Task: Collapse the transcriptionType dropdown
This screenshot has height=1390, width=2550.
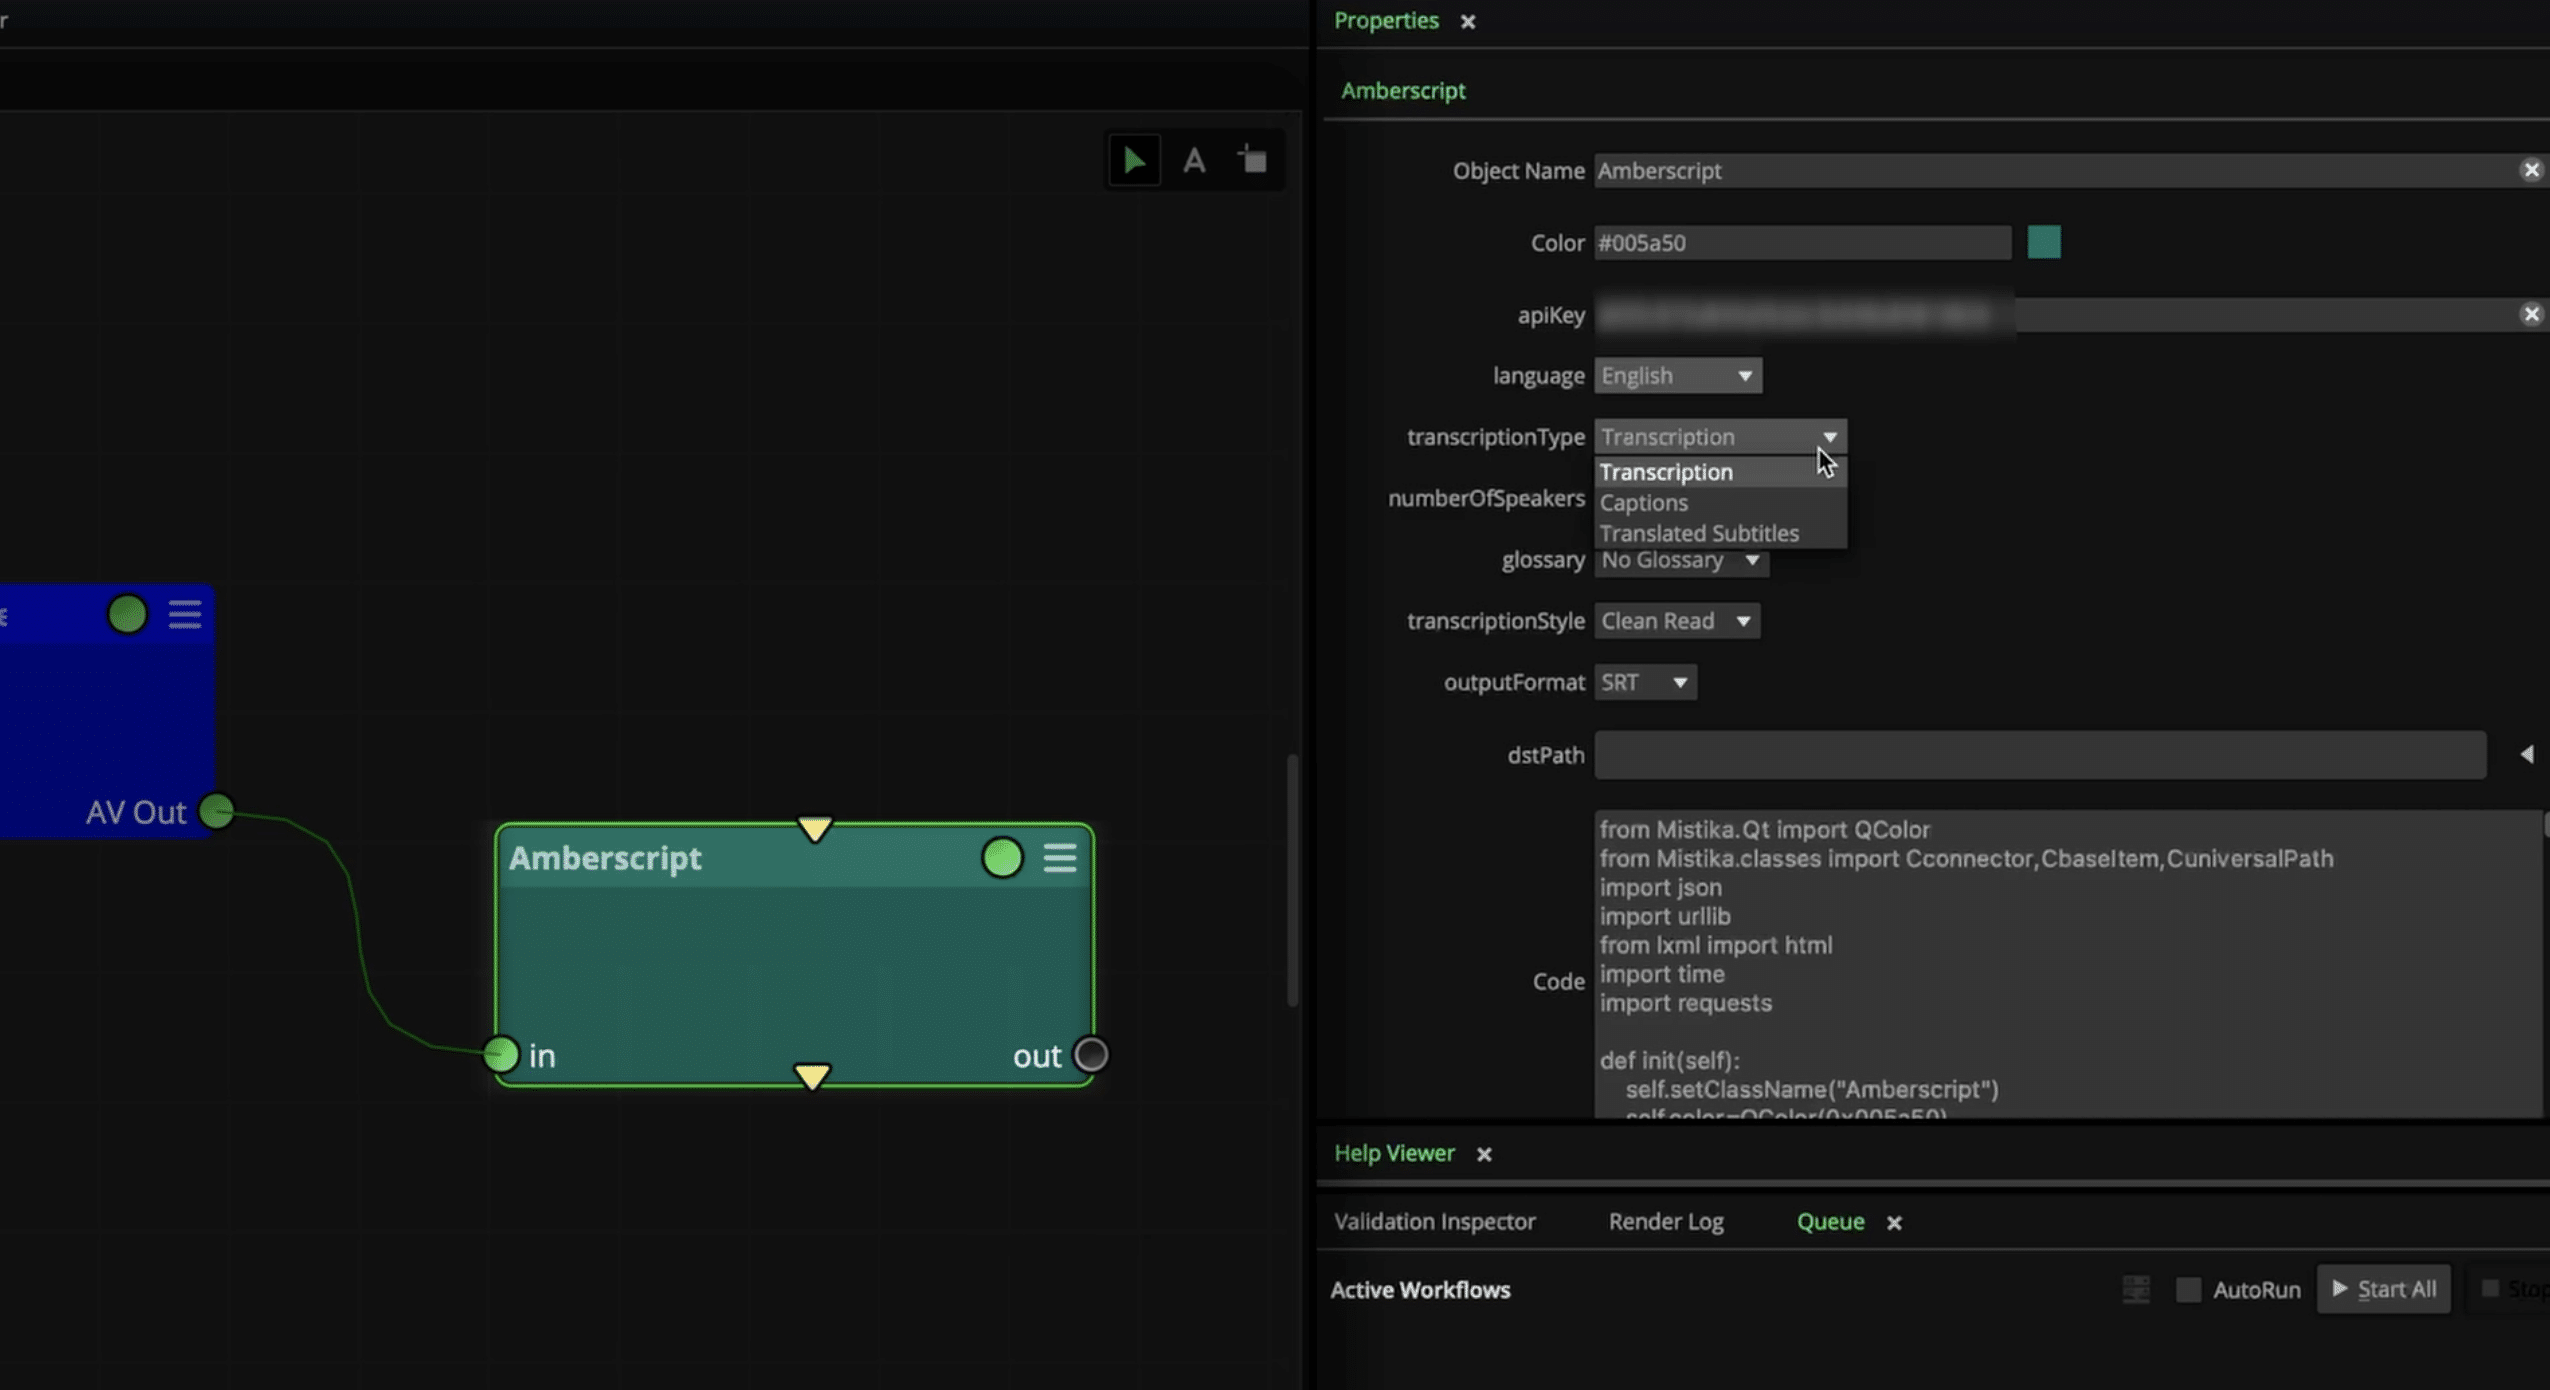Action: point(1720,436)
